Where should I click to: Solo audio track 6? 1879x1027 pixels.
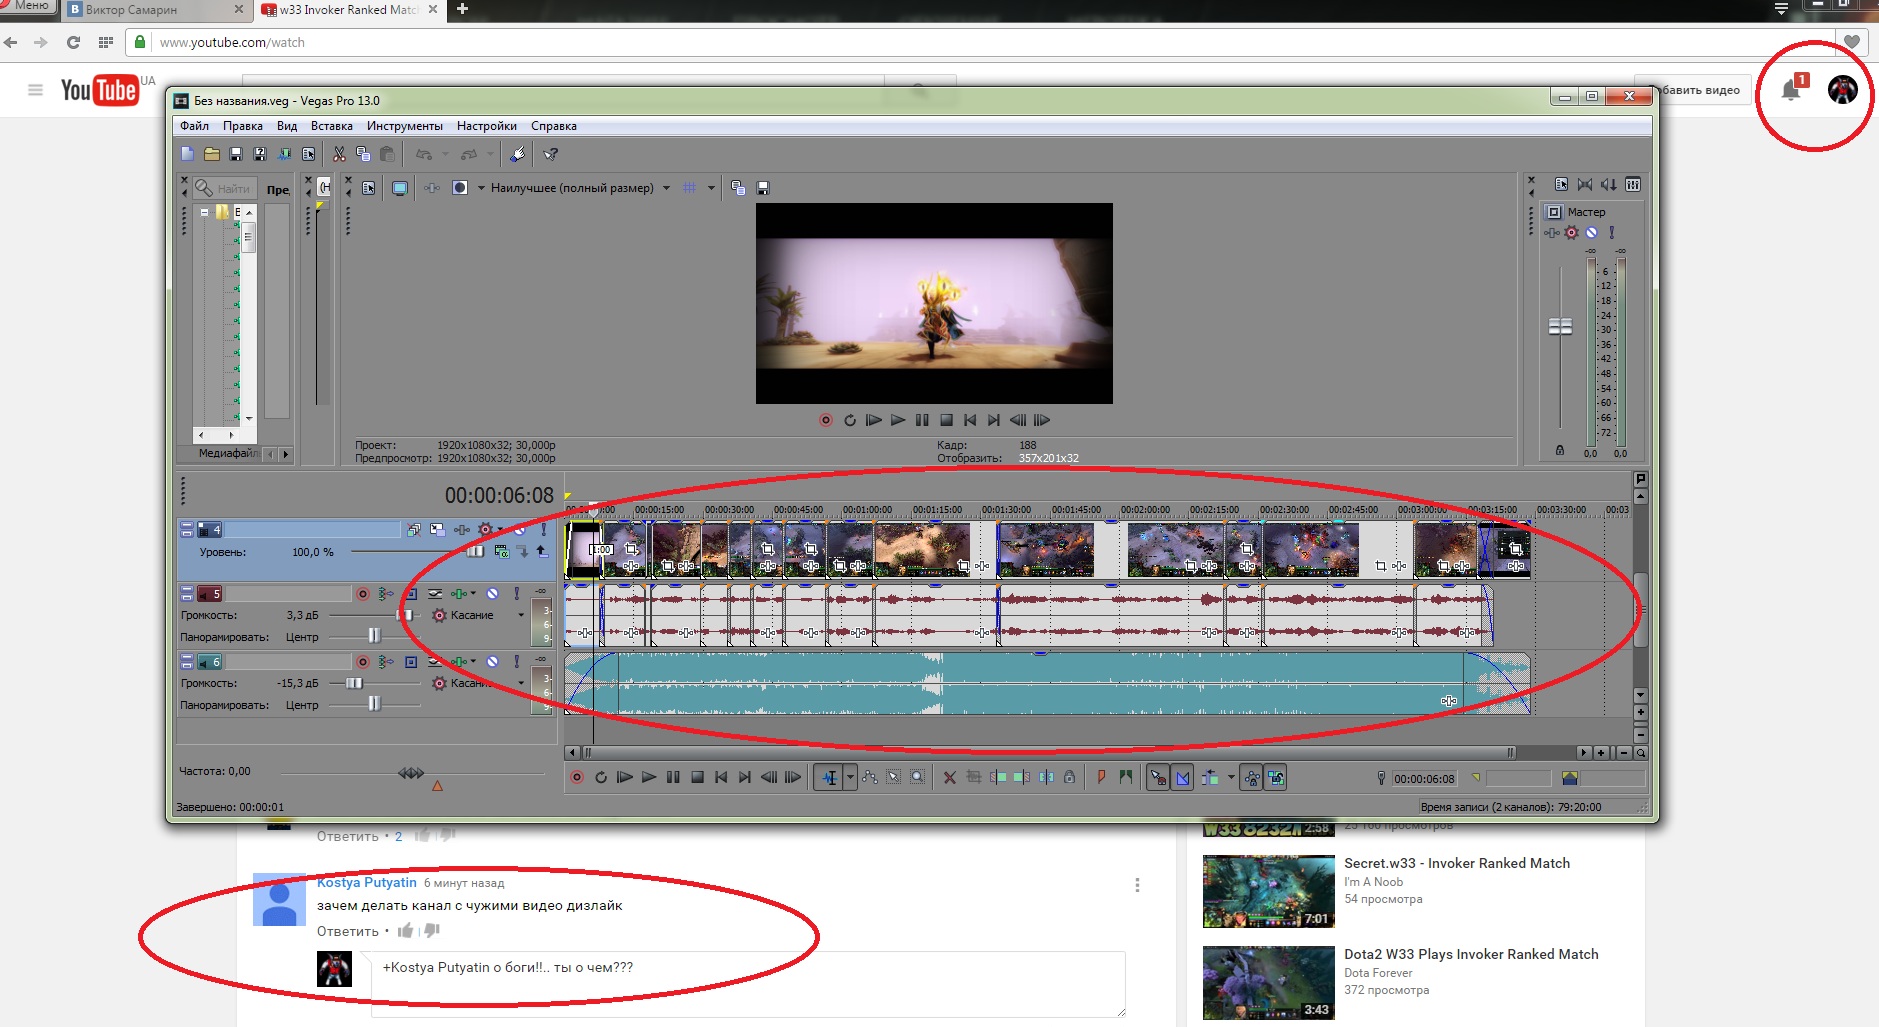click(517, 661)
